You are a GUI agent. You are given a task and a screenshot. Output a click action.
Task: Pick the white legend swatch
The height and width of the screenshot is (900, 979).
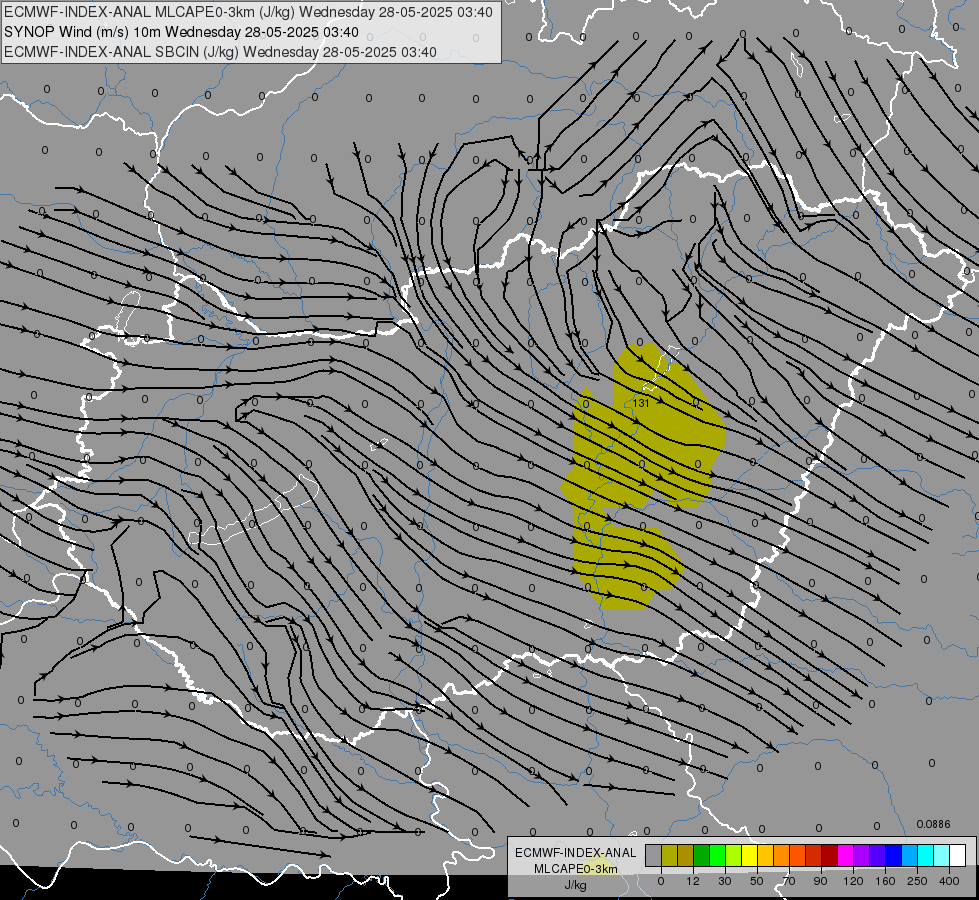pos(958,855)
